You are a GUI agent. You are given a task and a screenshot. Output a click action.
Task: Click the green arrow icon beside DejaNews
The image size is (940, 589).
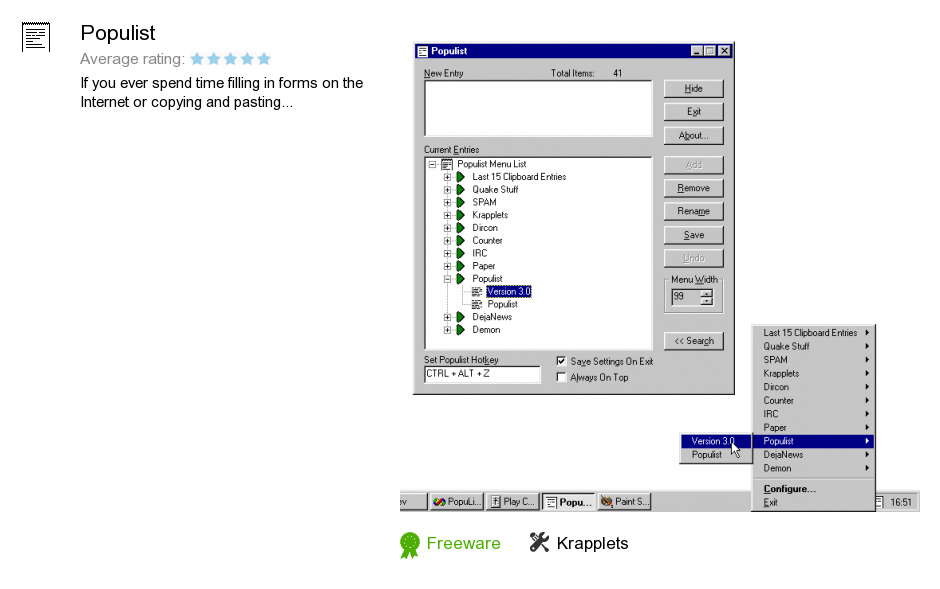(x=460, y=317)
